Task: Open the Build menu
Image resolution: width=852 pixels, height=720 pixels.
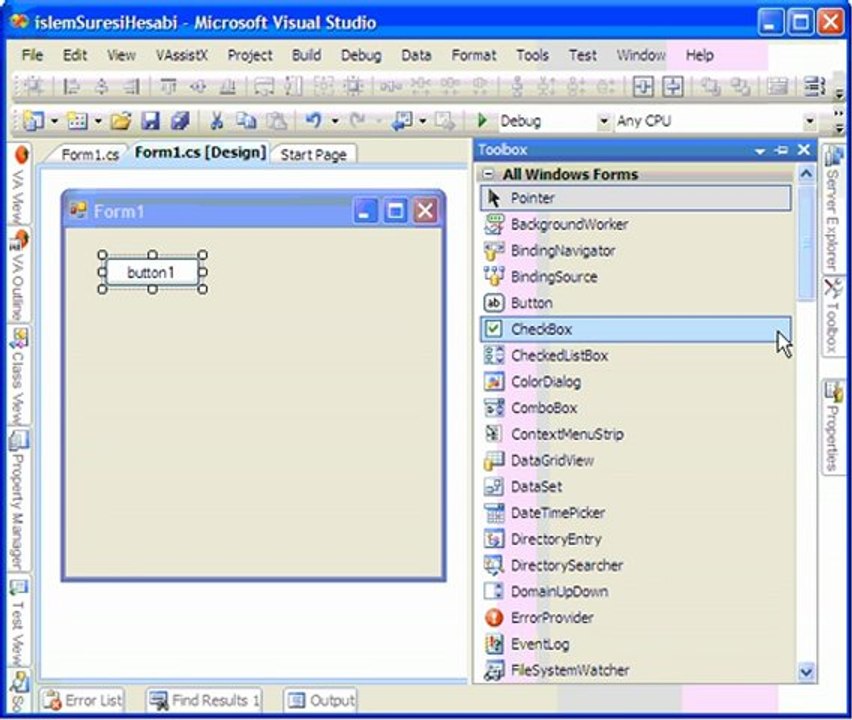Action: click(306, 55)
